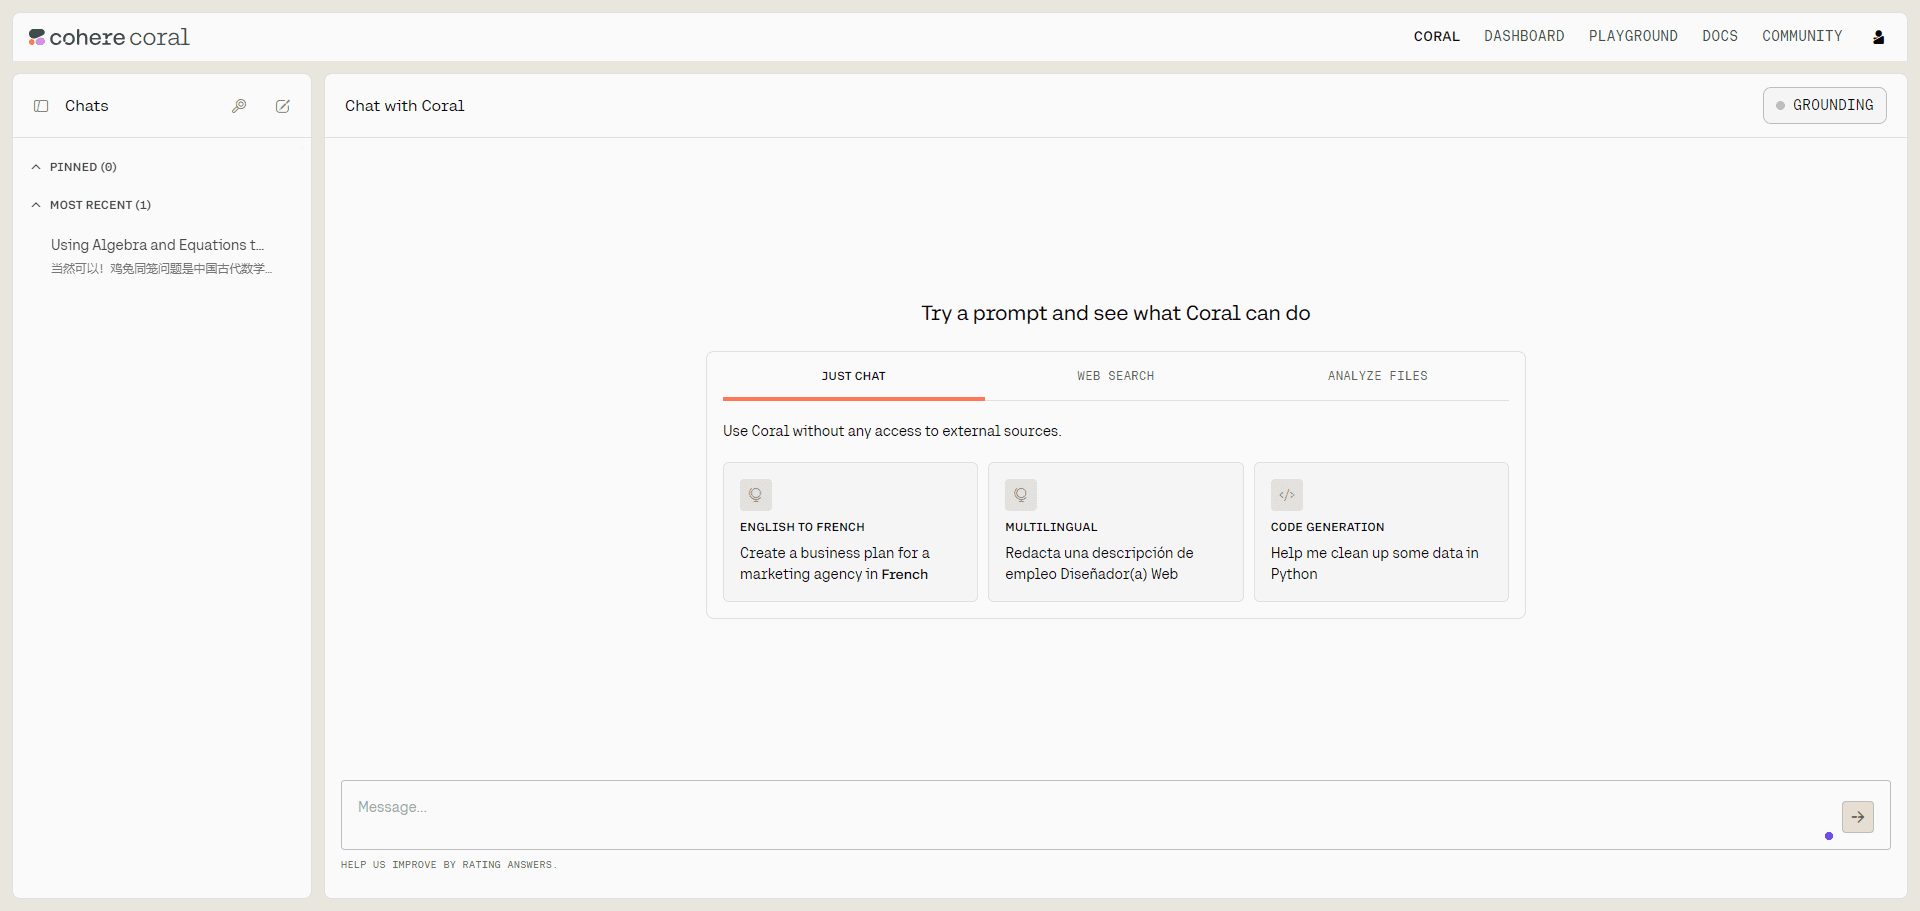The height and width of the screenshot is (911, 1920).
Task: Click the code brackets icon in the Code Generation card
Action: coord(1287,495)
